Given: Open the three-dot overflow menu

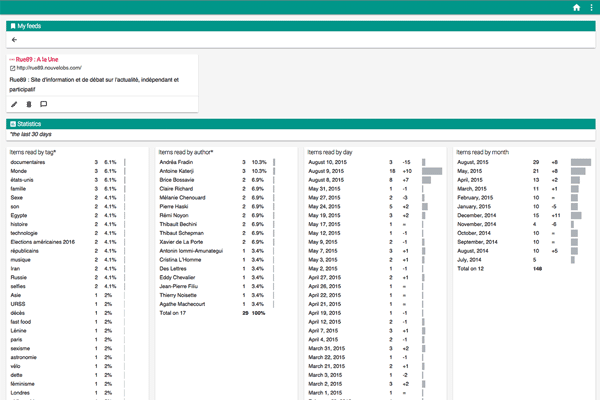Looking at the screenshot, I should coord(591,7).
